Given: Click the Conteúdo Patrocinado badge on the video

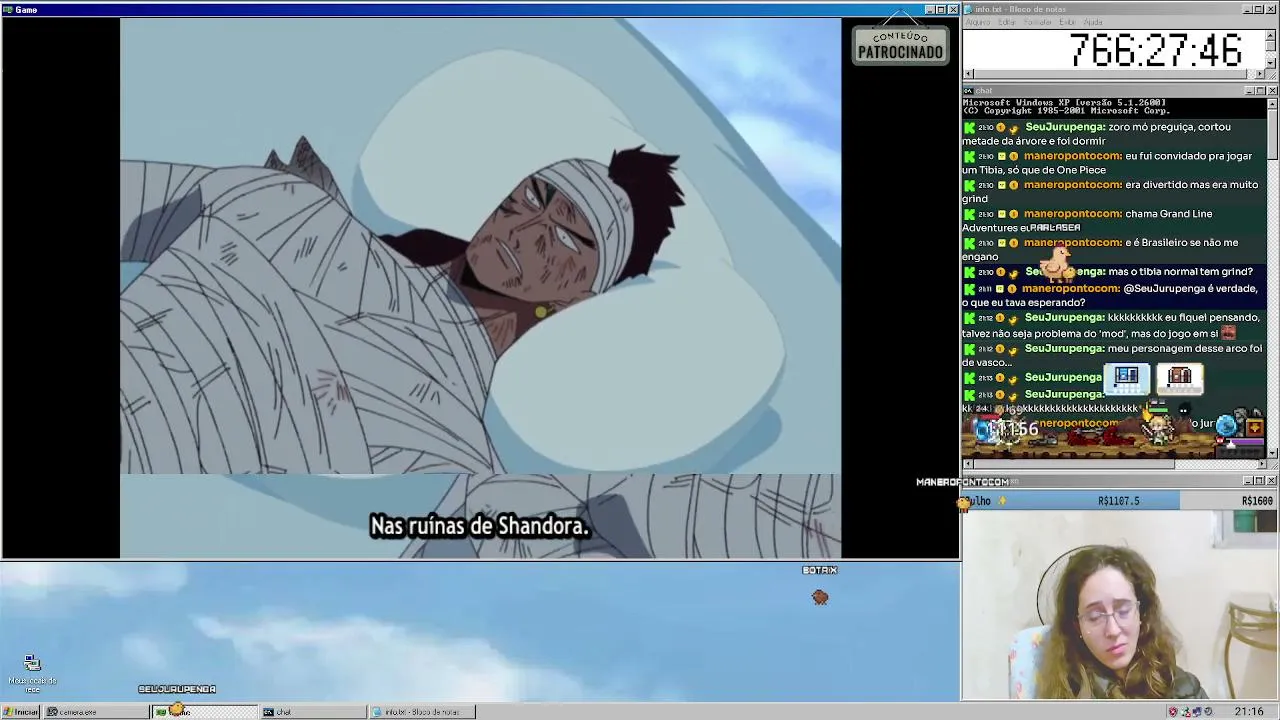Looking at the screenshot, I should coord(900,45).
